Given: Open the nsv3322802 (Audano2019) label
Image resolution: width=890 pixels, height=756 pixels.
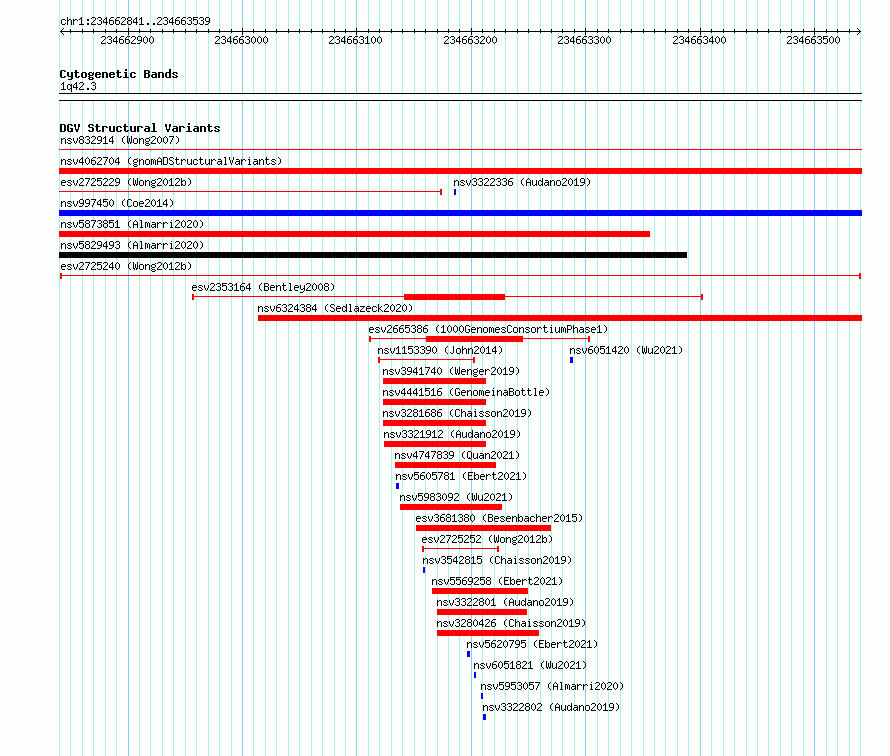Looking at the screenshot, I should pyautogui.click(x=551, y=707).
